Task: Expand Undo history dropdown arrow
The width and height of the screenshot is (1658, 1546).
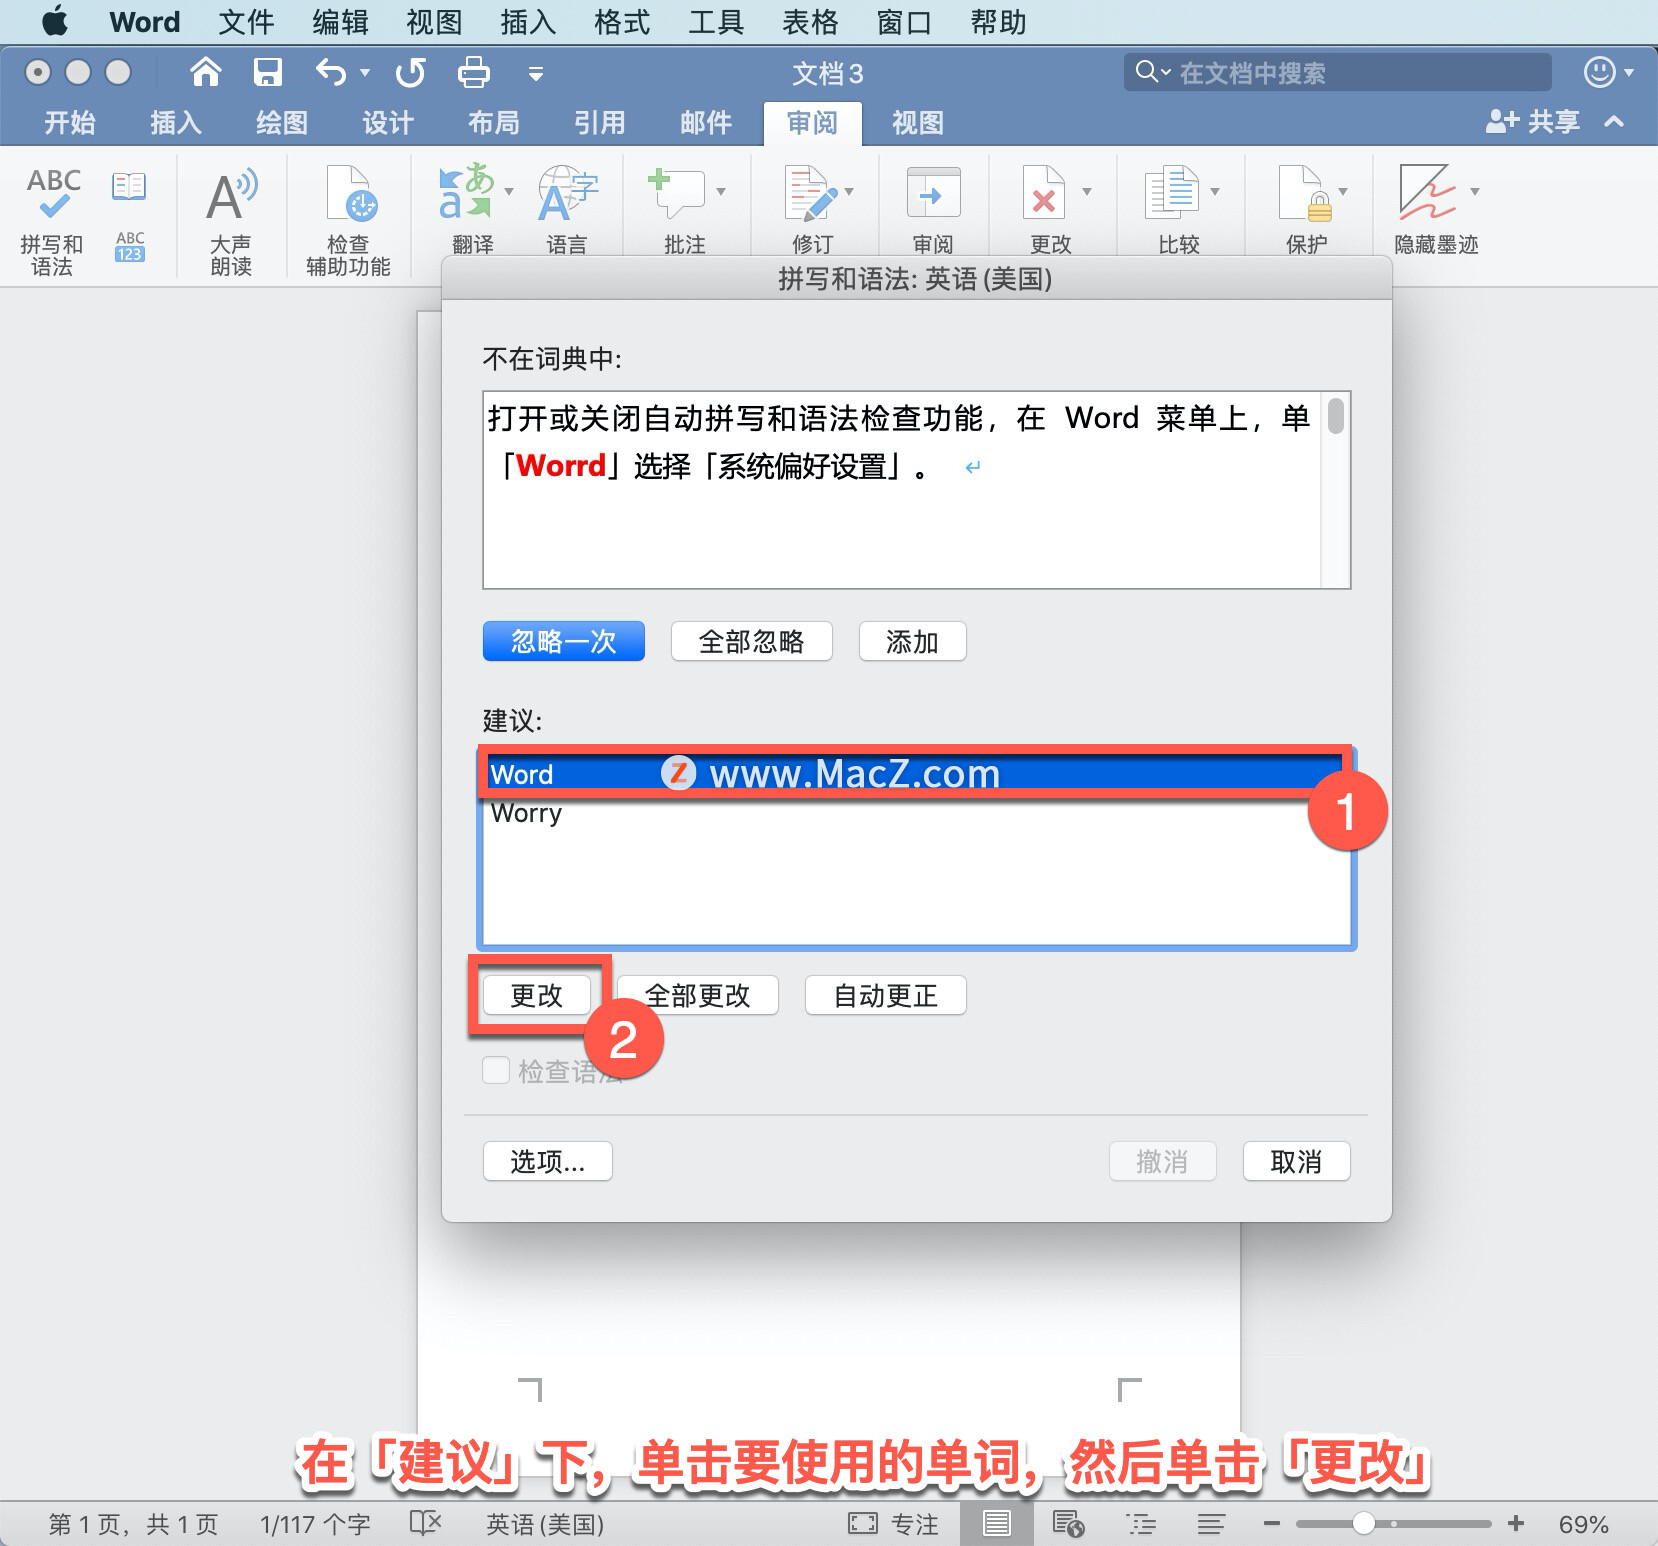Action: pyautogui.click(x=365, y=72)
